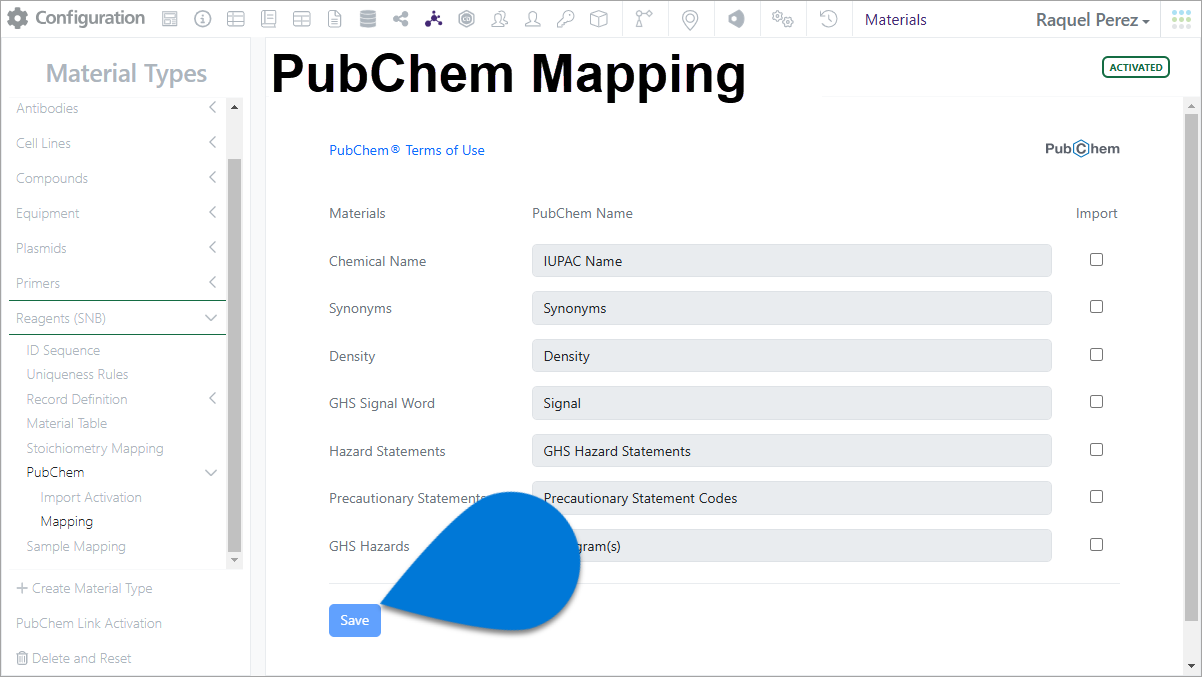Viewport: 1202px width, 677px height.
Task: Collapse the Reagents (SNB) chevron
Action: [211, 318]
